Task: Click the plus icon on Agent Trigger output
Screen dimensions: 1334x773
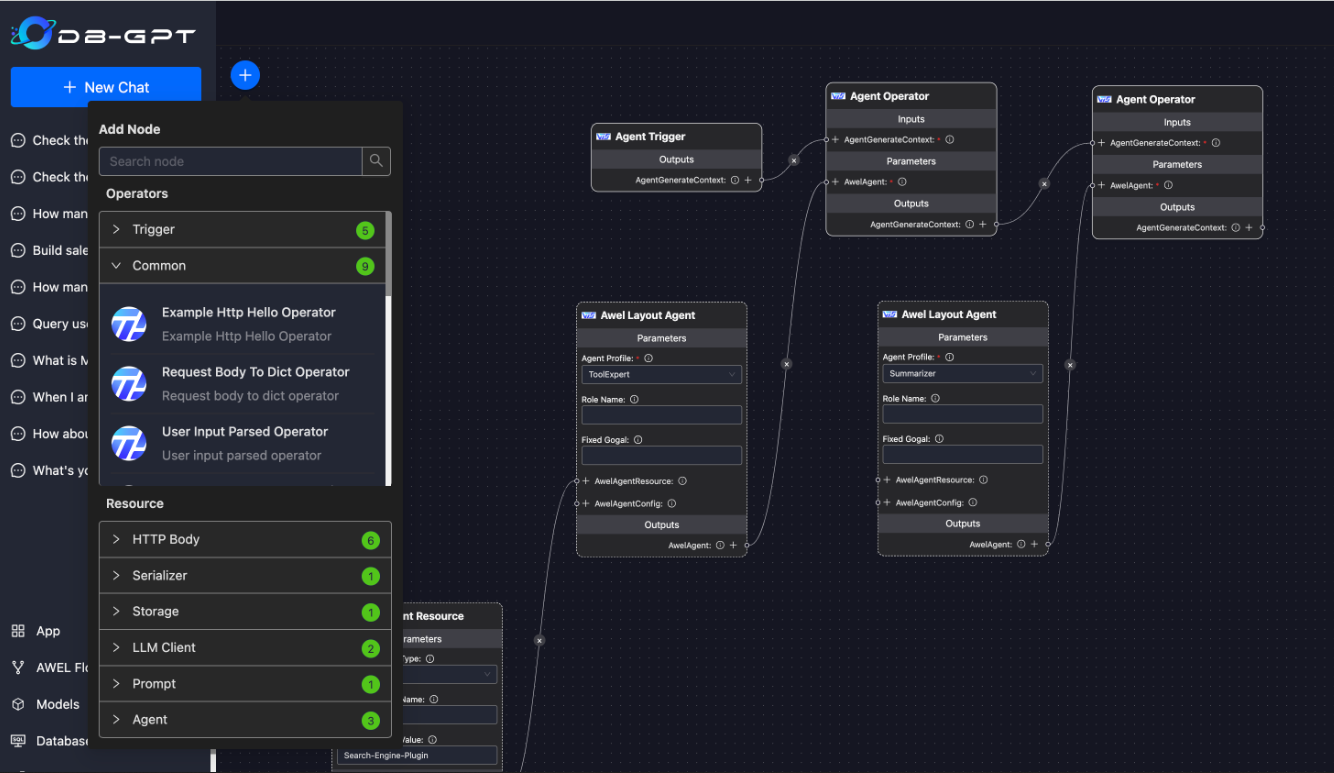Action: [748, 180]
